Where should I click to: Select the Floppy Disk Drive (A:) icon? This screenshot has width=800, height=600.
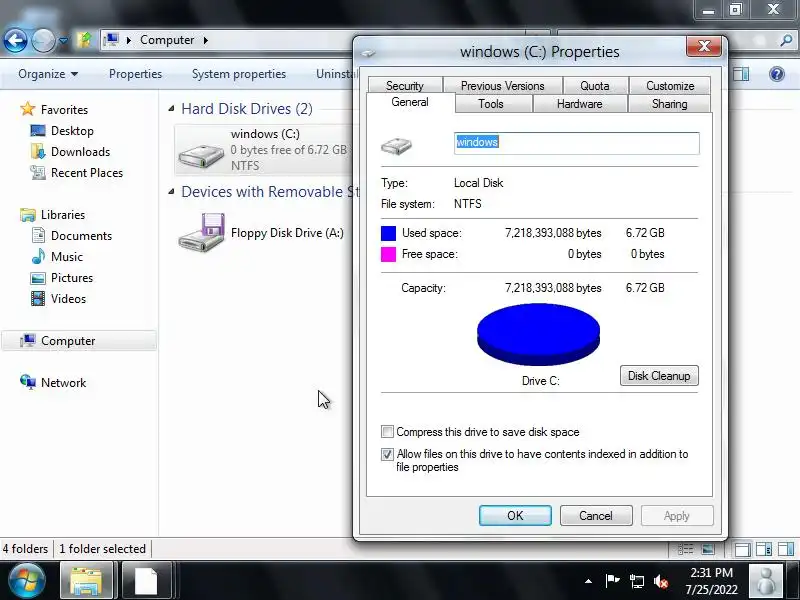click(201, 233)
